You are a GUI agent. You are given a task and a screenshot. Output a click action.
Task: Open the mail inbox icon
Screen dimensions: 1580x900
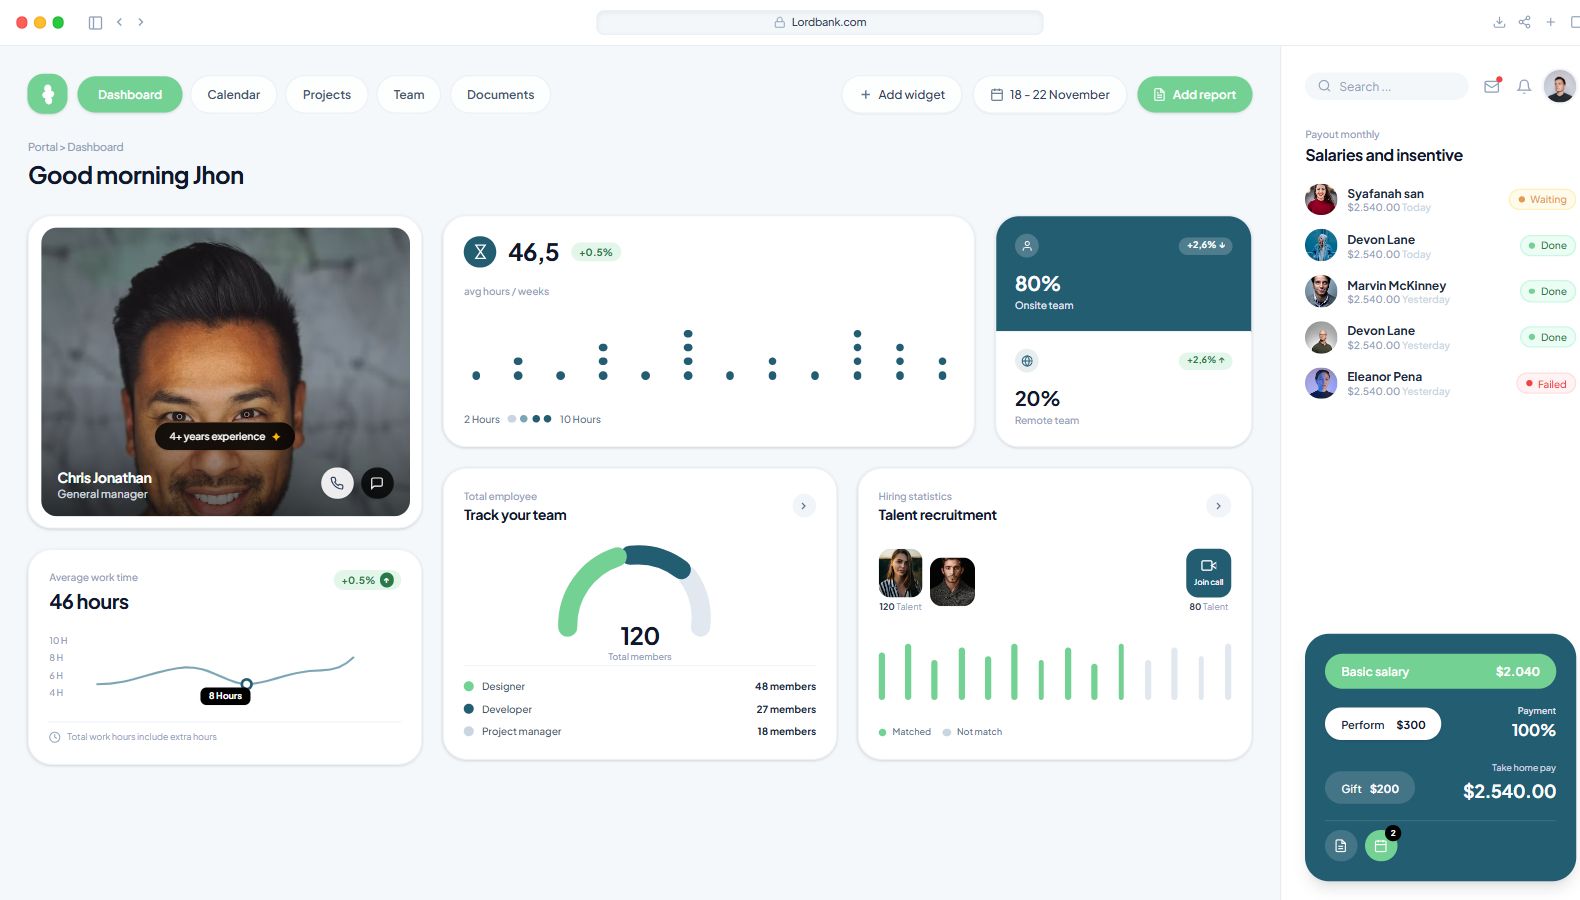[1492, 86]
